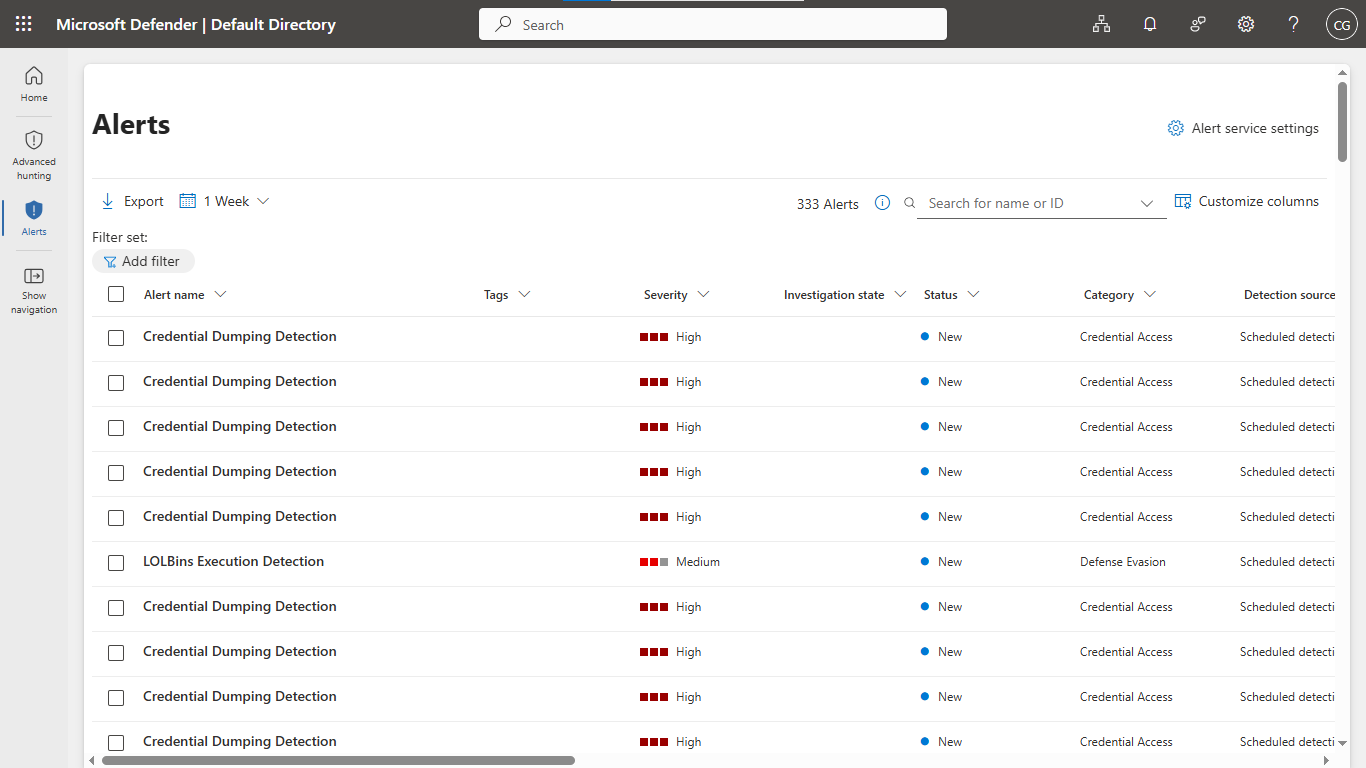Check the fourth Credential Dumping Detection row

[116, 473]
